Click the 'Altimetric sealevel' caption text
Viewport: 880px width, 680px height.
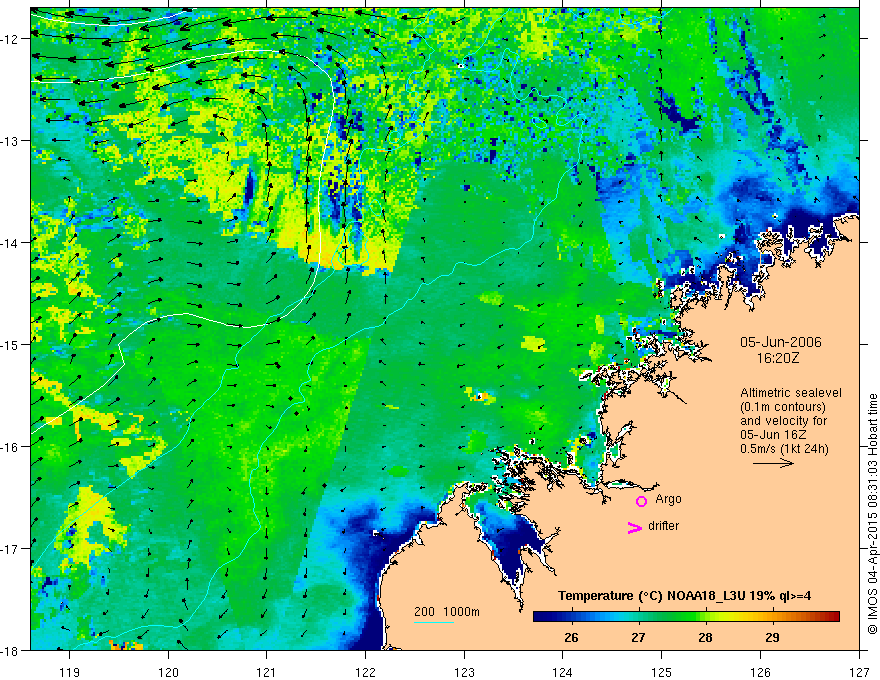791,393
